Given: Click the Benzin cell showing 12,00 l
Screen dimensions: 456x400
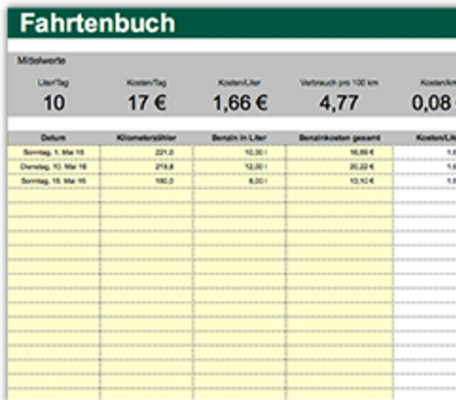Looking at the screenshot, I should pyautogui.click(x=239, y=167).
